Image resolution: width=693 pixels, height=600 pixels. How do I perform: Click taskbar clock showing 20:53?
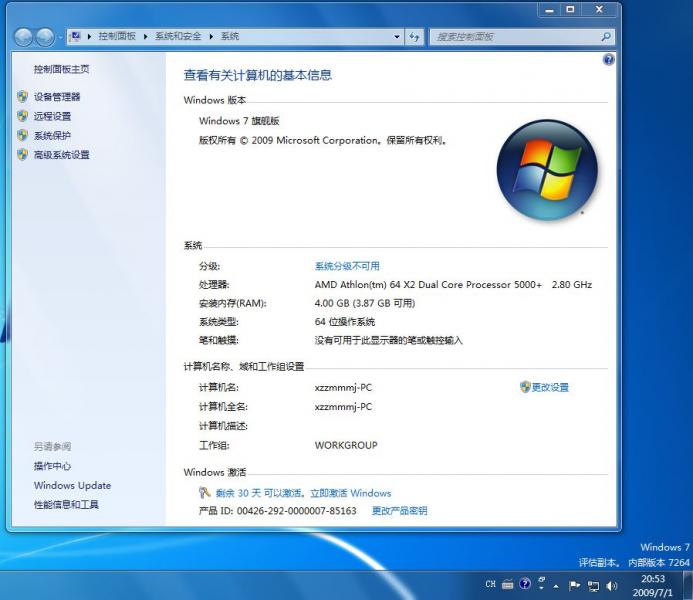click(652, 585)
